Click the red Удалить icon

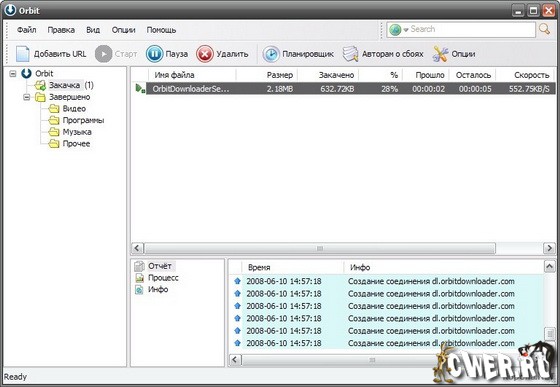click(x=205, y=54)
